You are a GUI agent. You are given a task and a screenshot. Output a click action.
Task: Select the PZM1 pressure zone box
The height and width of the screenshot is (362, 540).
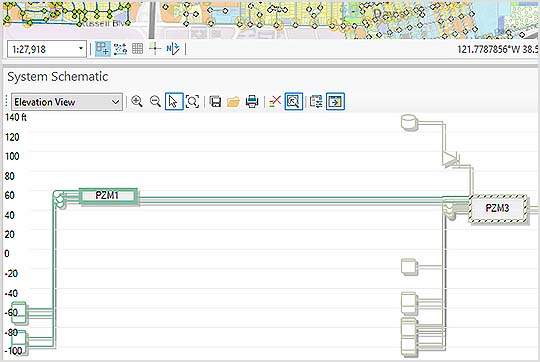coord(108,196)
